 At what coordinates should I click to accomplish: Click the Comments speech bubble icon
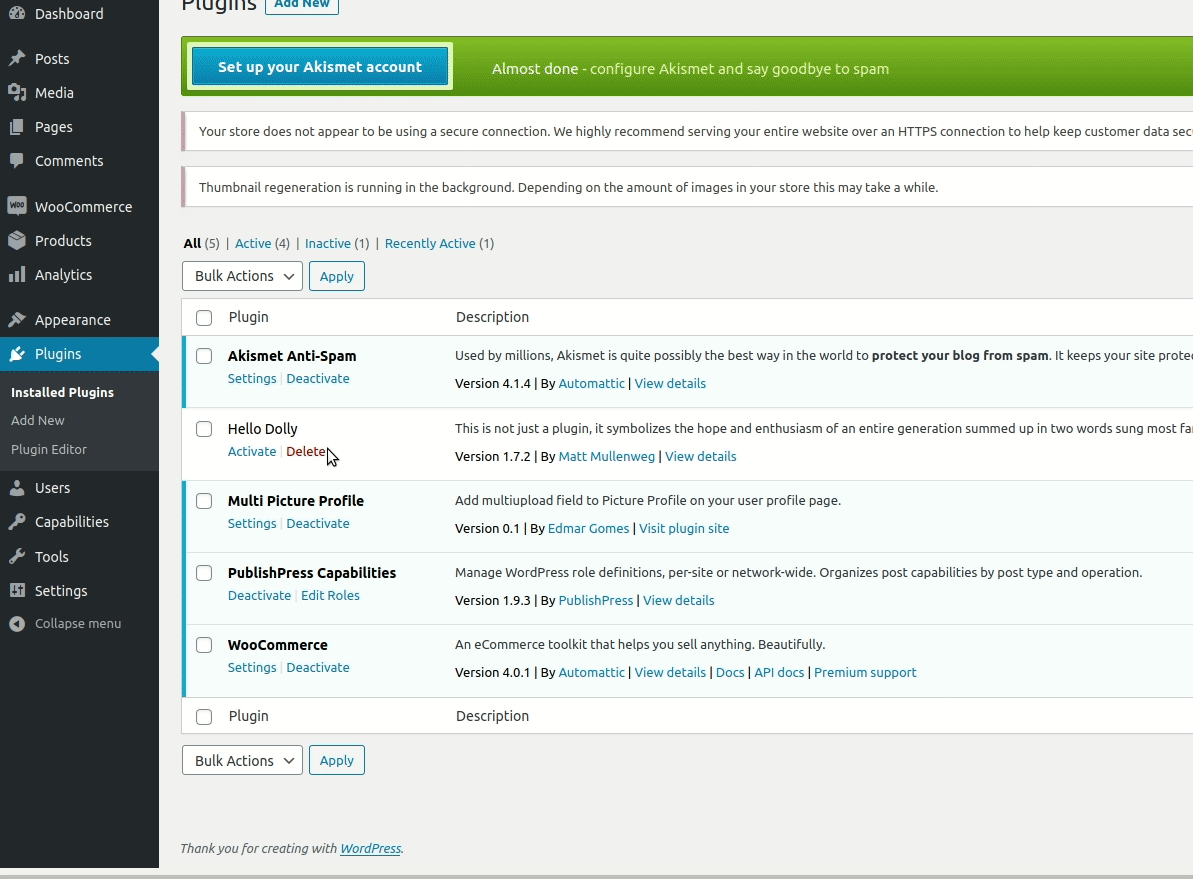17,161
